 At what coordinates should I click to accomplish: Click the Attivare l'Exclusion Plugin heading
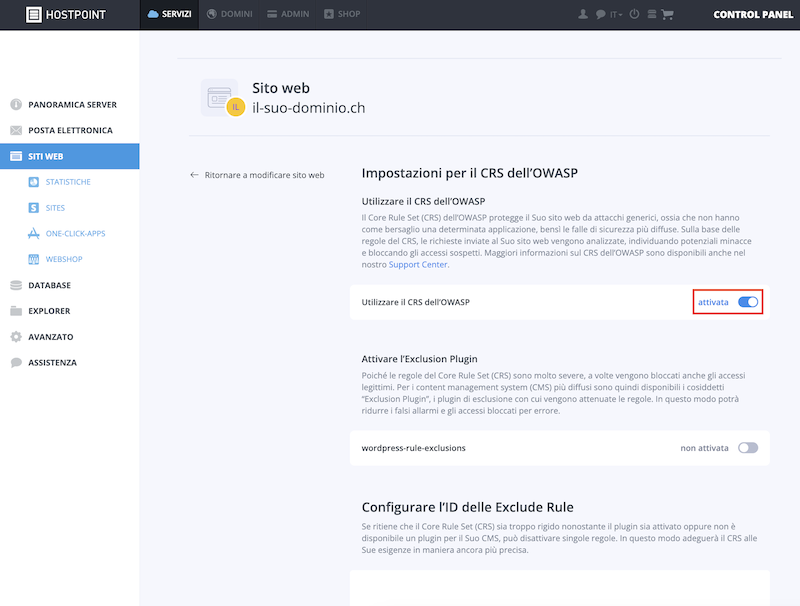419,359
